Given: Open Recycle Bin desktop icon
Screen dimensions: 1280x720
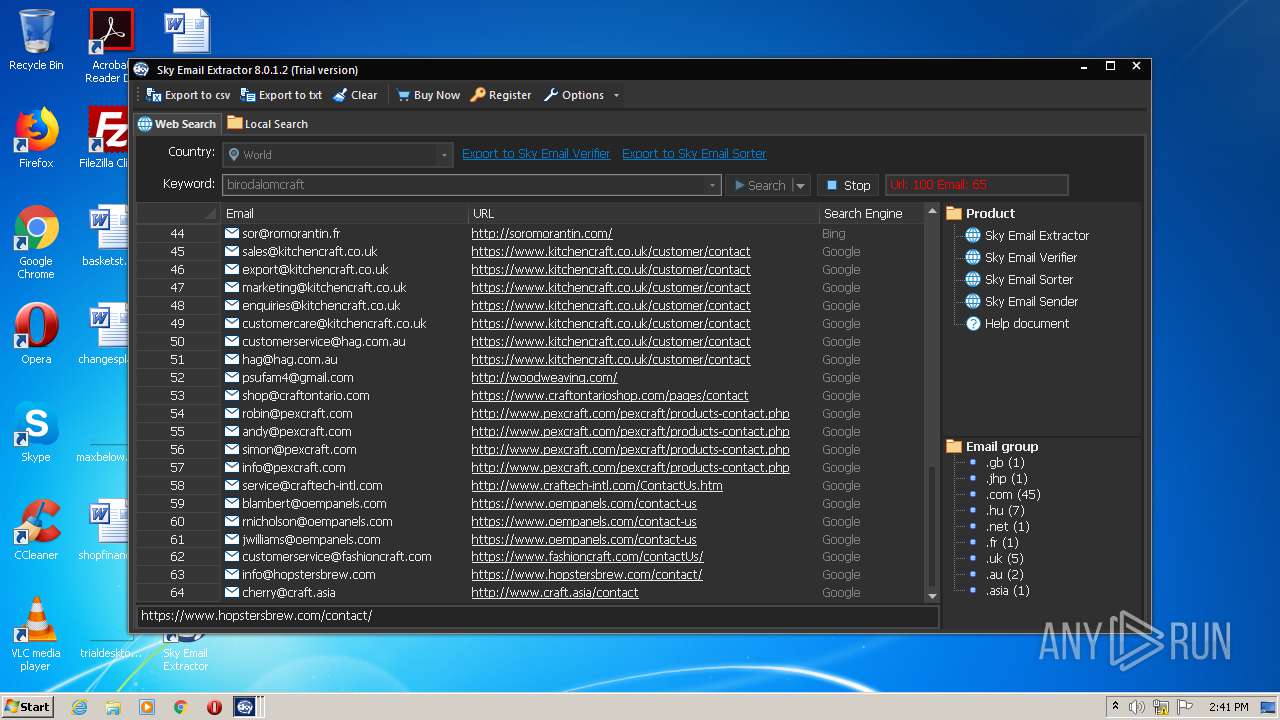Looking at the screenshot, I should pyautogui.click(x=36, y=40).
